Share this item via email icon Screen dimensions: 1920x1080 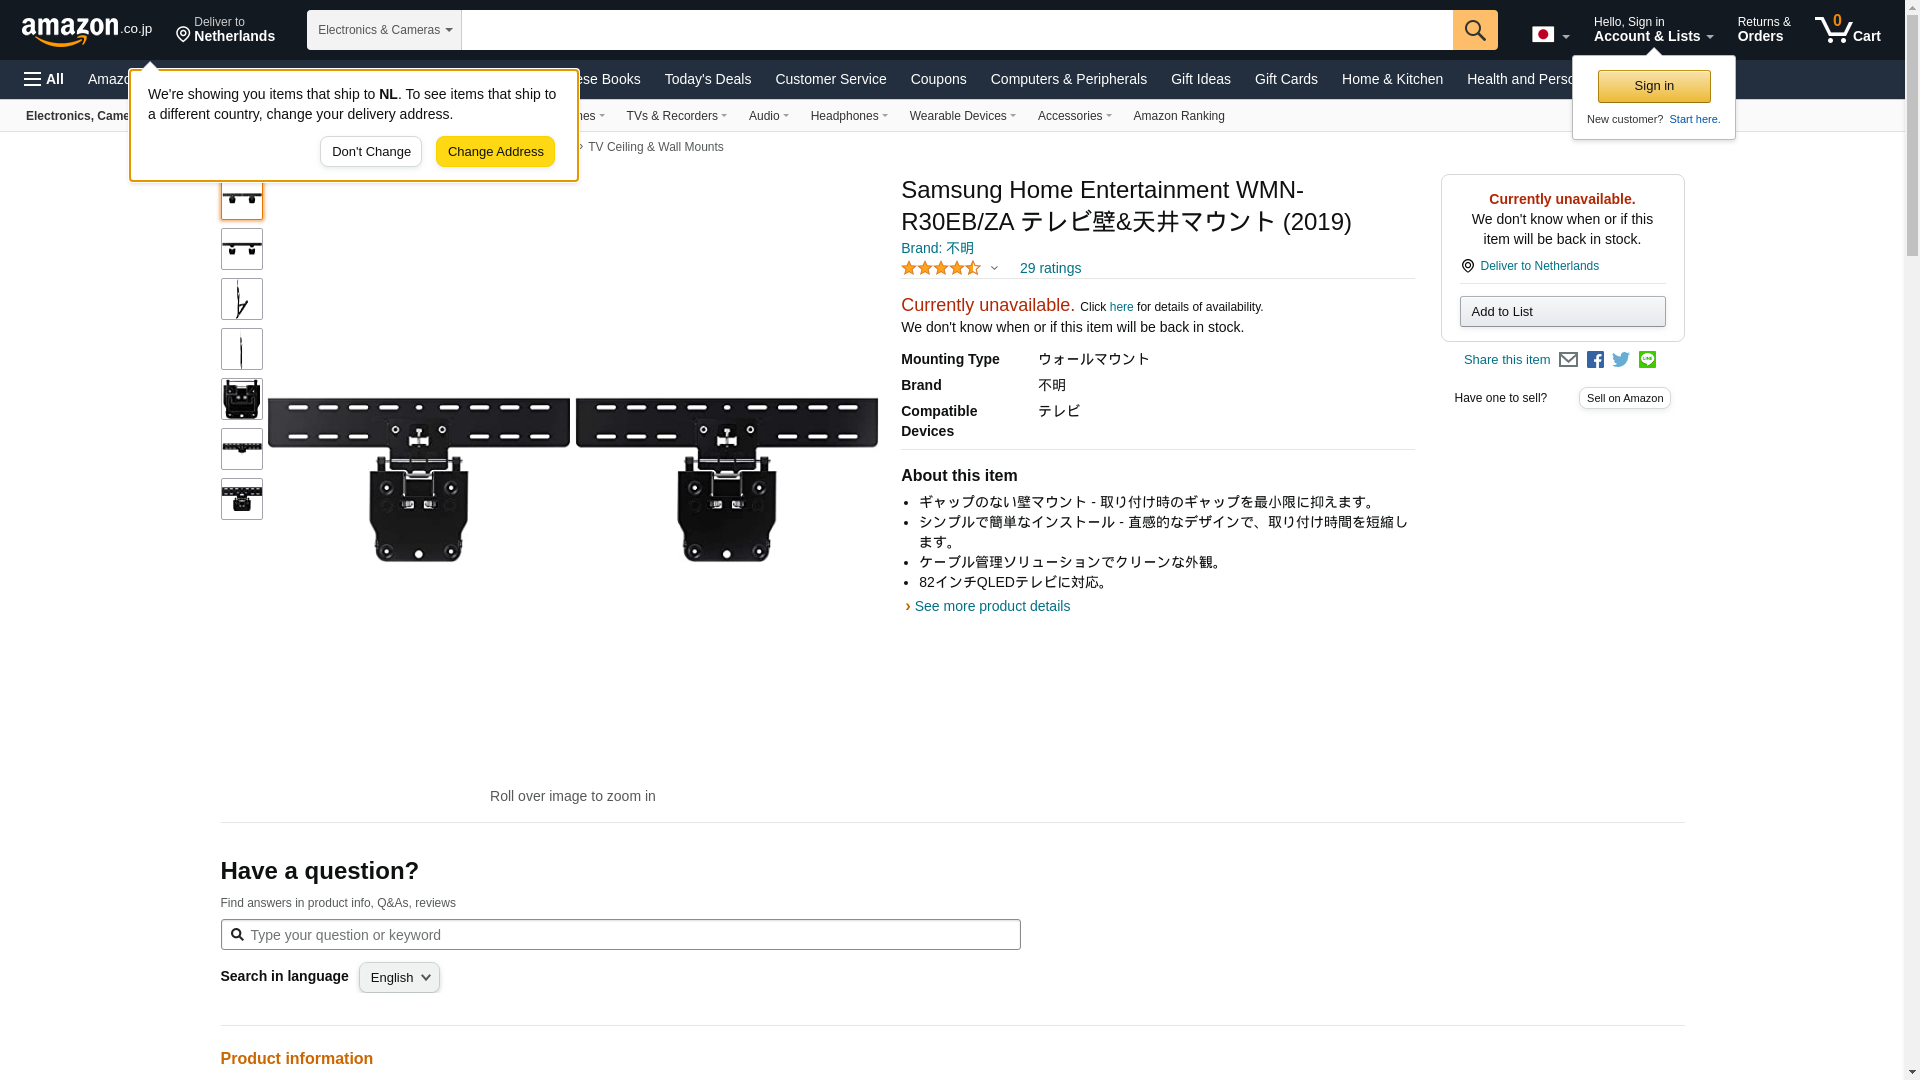coord(1568,360)
